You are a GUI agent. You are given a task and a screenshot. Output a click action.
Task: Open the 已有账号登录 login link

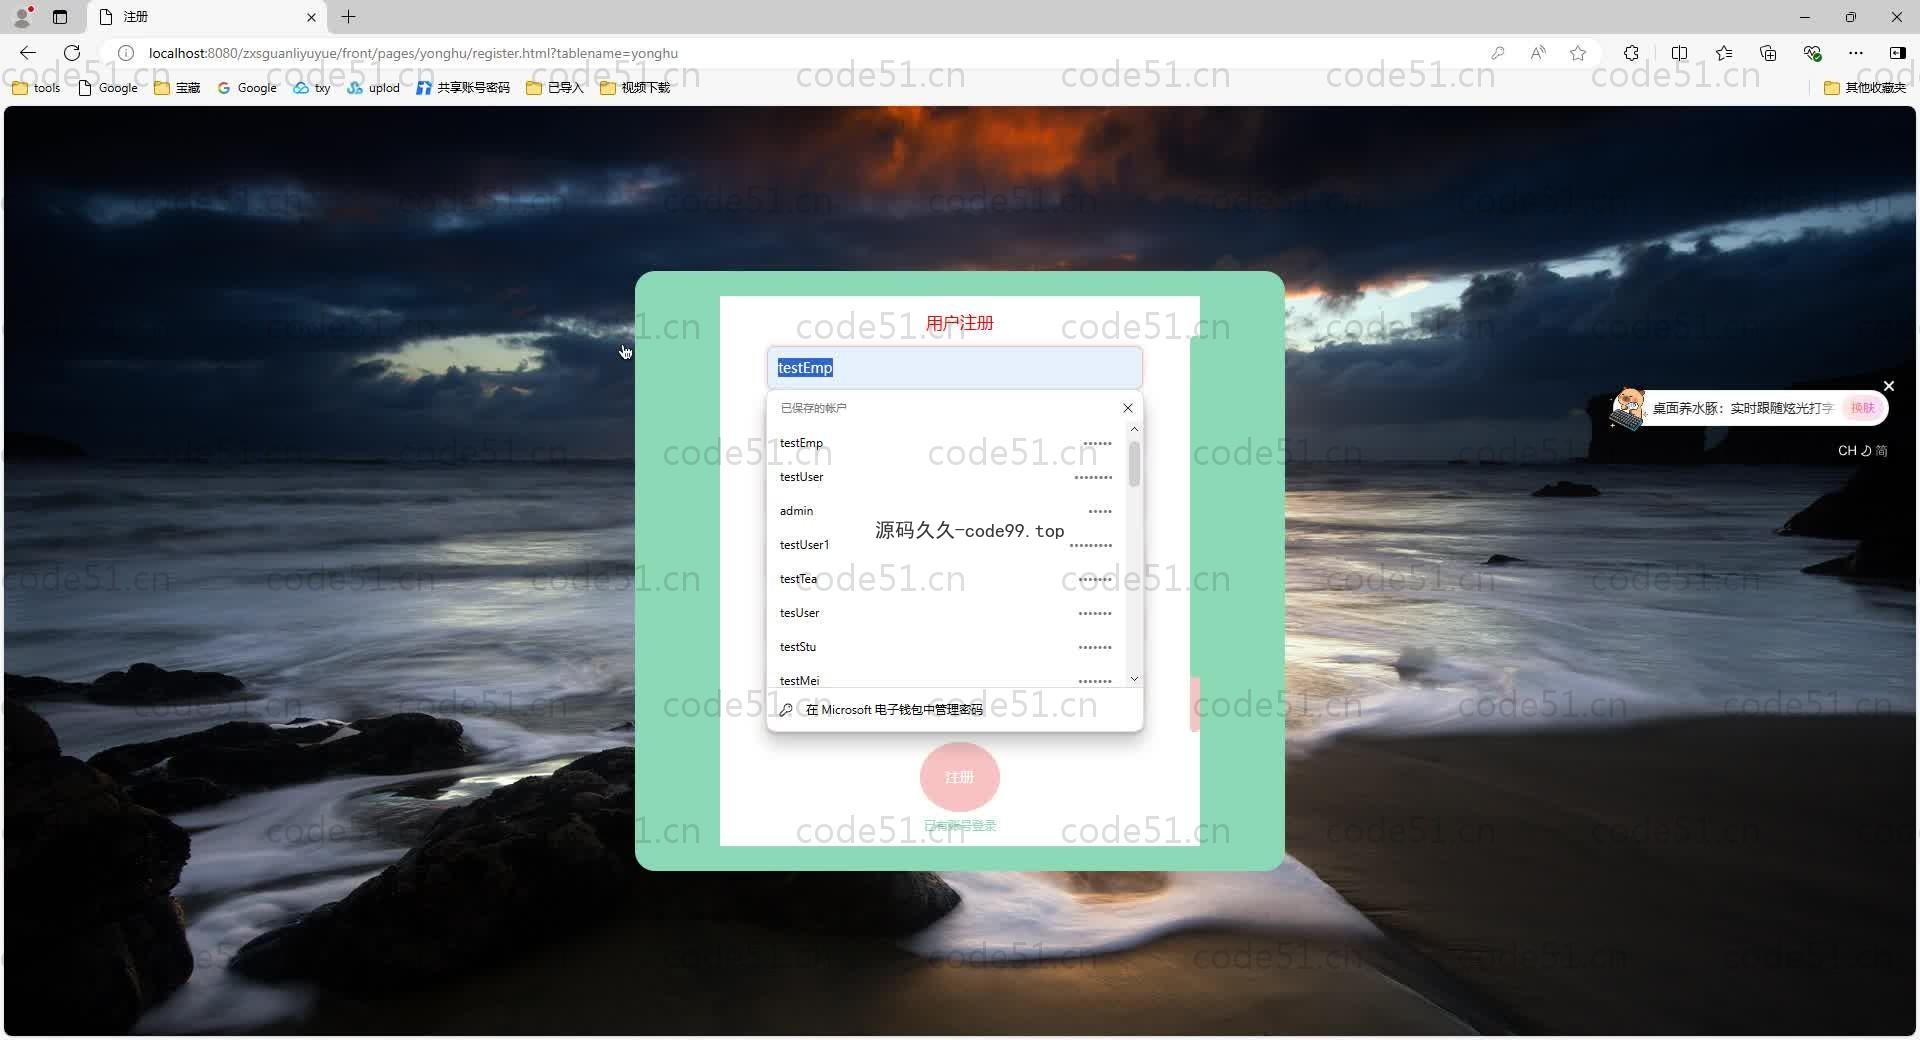pyautogui.click(x=960, y=826)
